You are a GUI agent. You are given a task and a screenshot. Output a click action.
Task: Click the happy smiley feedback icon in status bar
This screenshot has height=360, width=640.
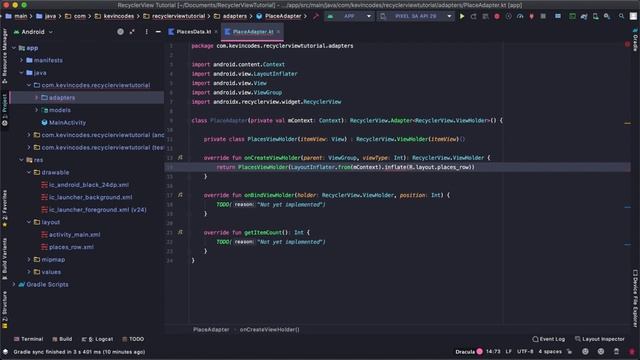click(x=585, y=351)
